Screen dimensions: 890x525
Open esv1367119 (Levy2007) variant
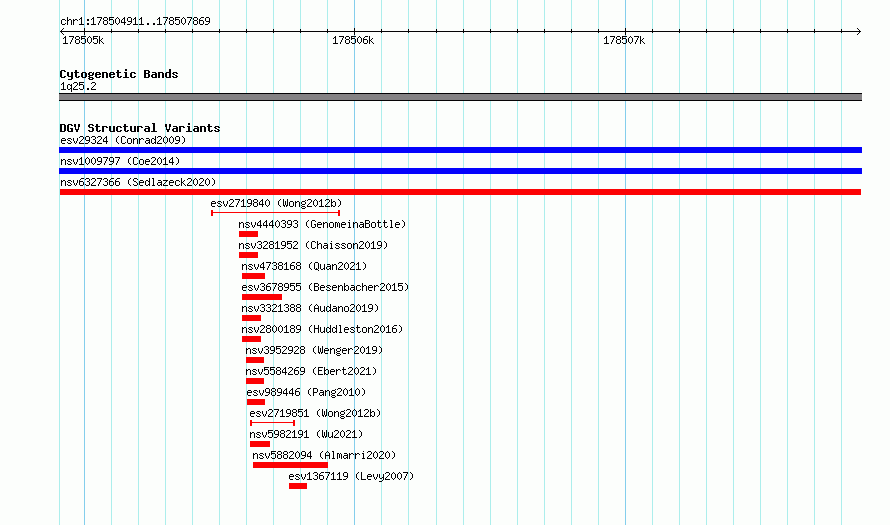point(351,476)
